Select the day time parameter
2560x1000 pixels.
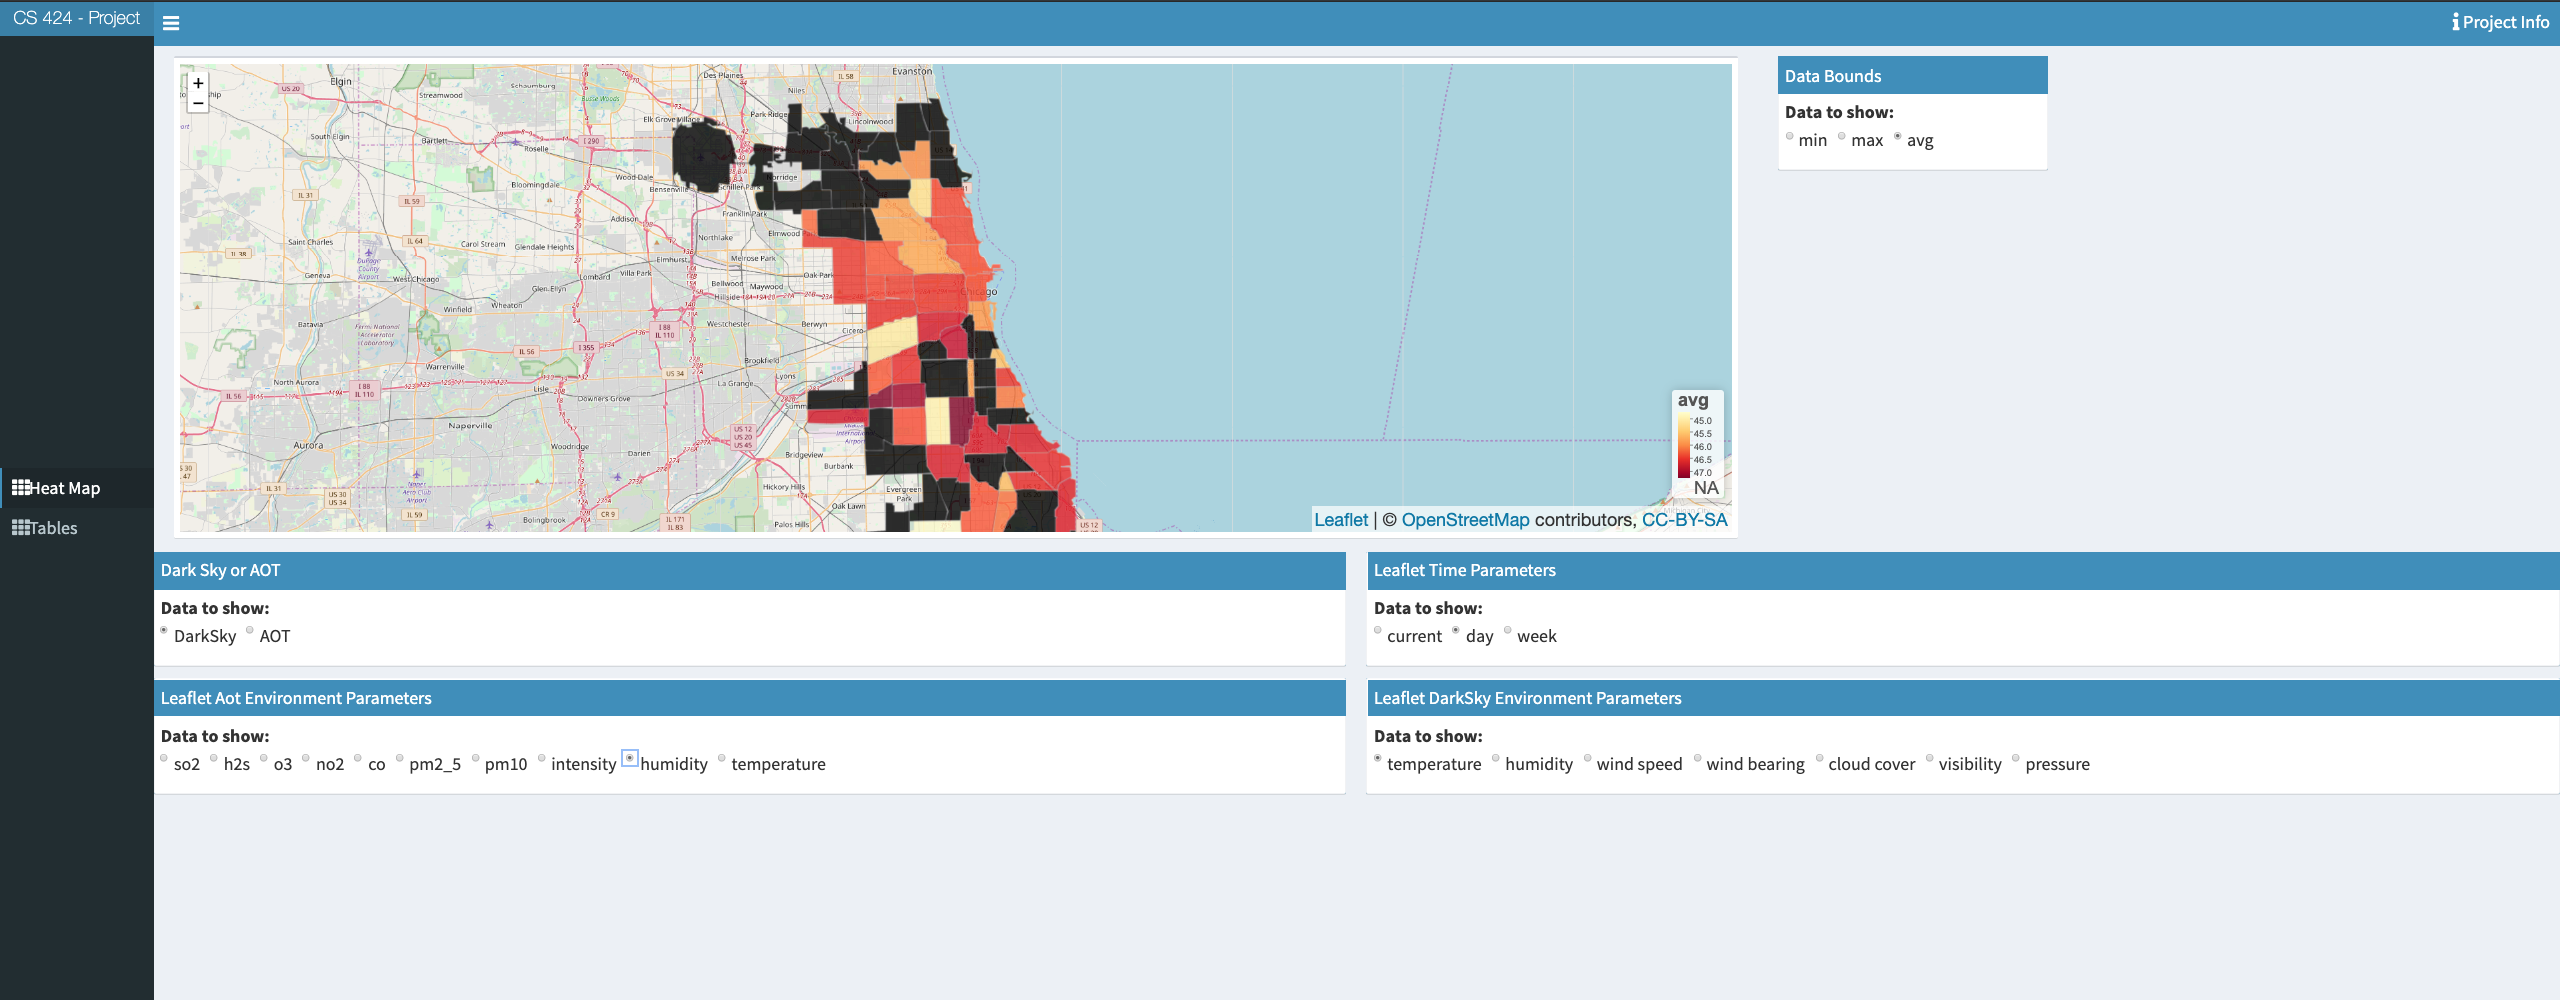tap(1456, 631)
